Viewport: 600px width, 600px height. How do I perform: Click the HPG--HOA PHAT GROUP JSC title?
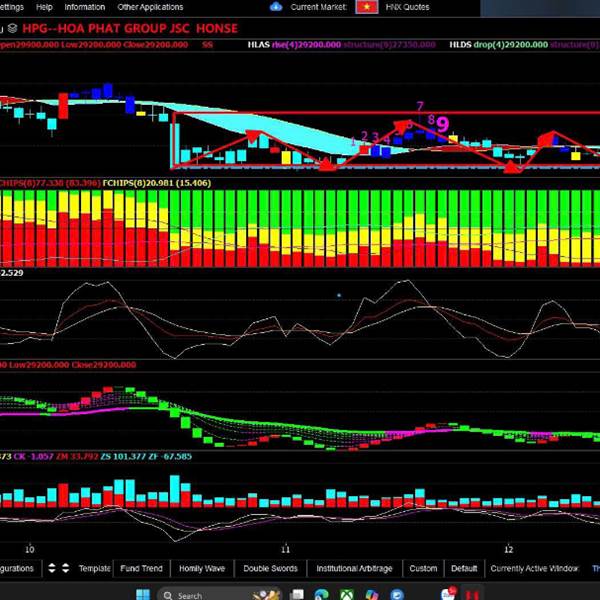click(x=130, y=28)
